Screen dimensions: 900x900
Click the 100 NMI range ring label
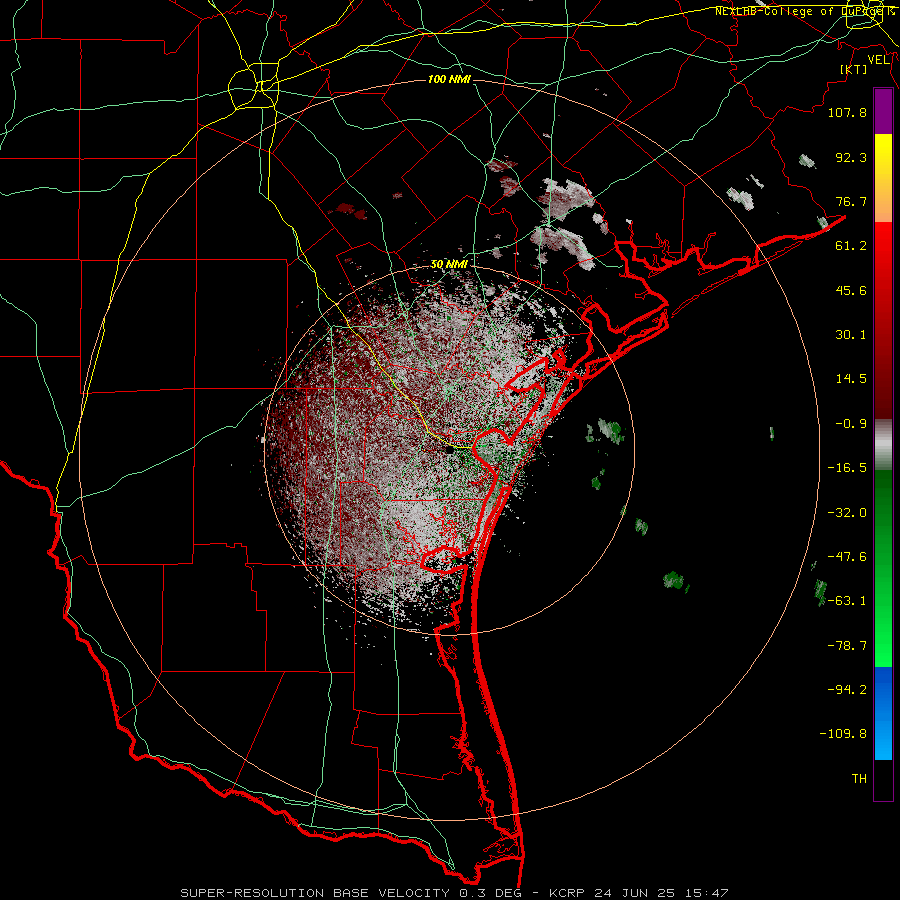coord(449,79)
